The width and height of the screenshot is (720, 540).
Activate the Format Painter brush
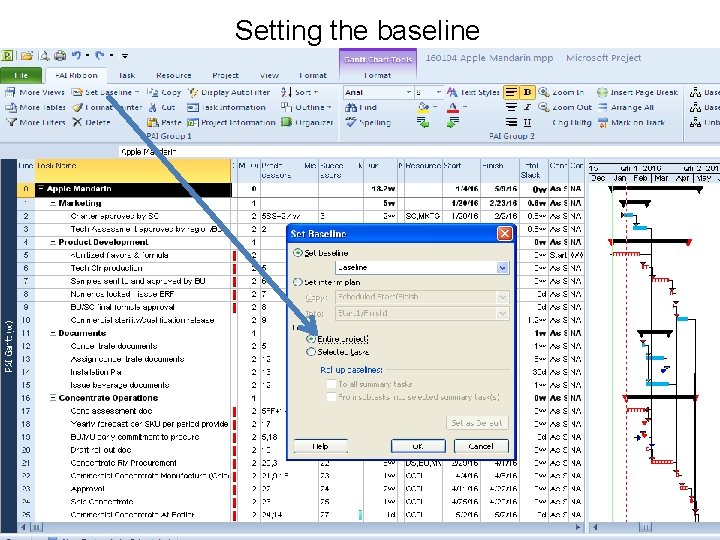click(x=107, y=107)
